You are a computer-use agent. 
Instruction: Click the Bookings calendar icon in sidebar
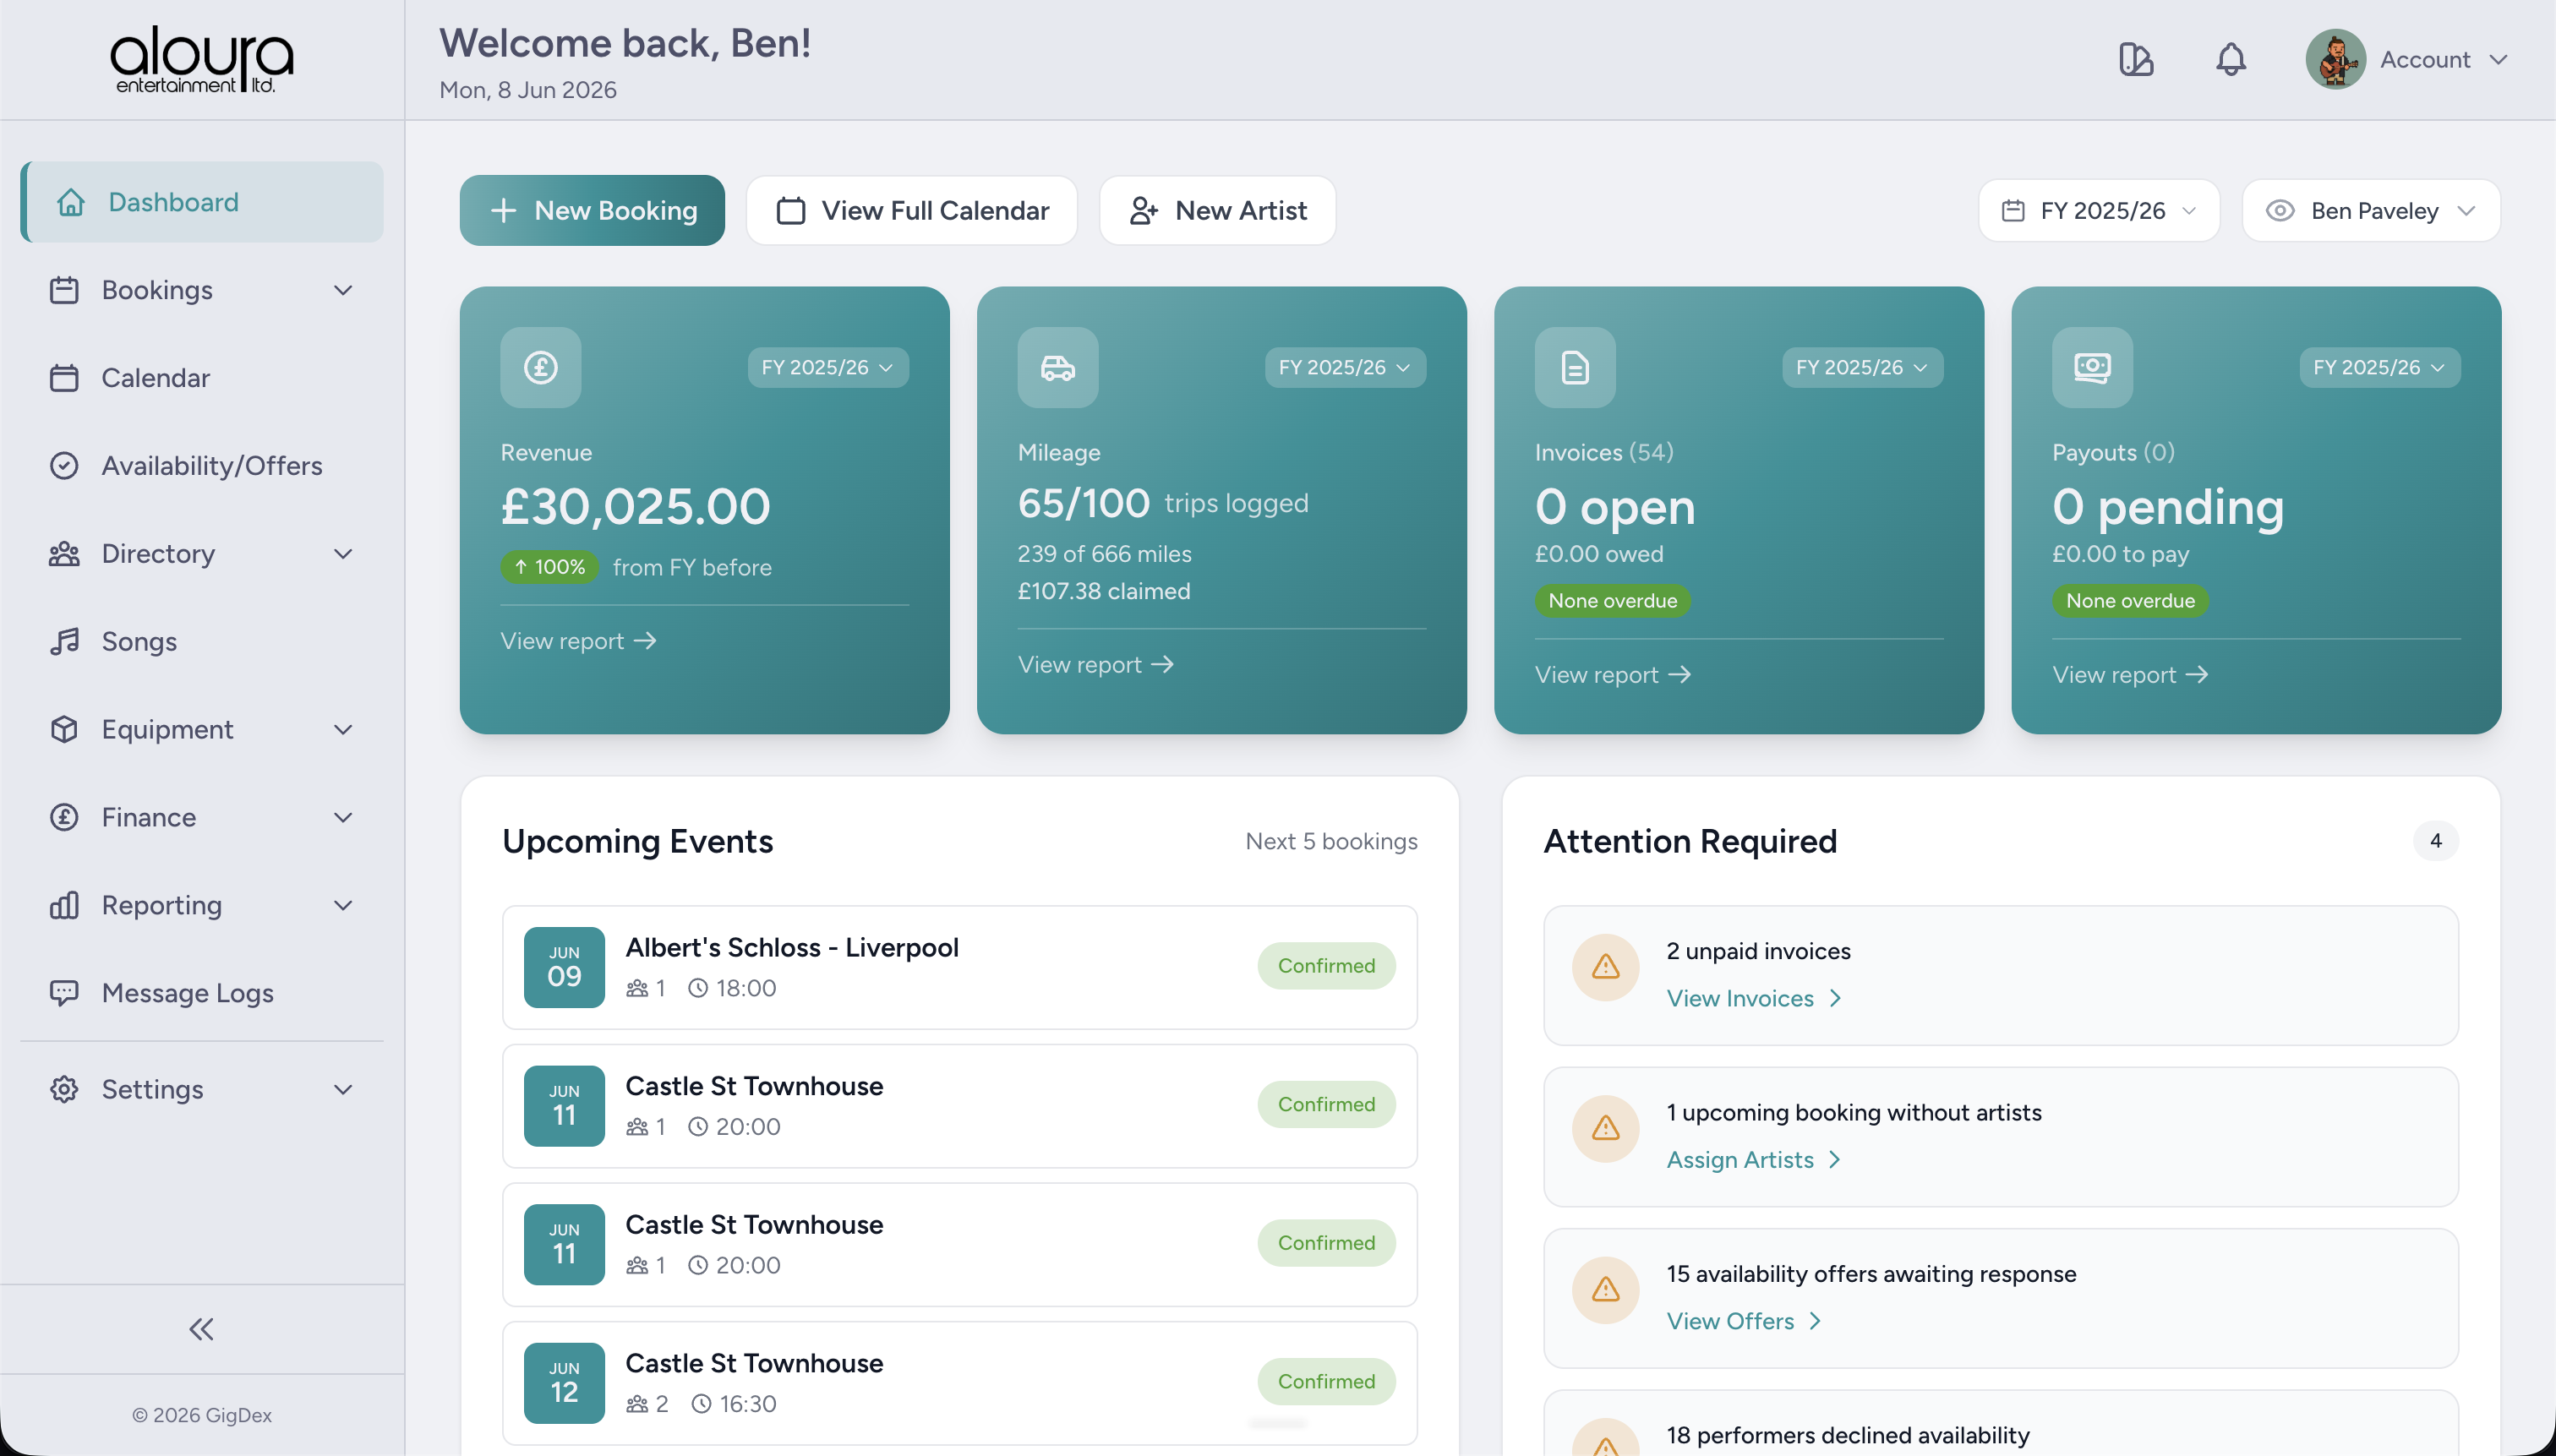(64, 290)
